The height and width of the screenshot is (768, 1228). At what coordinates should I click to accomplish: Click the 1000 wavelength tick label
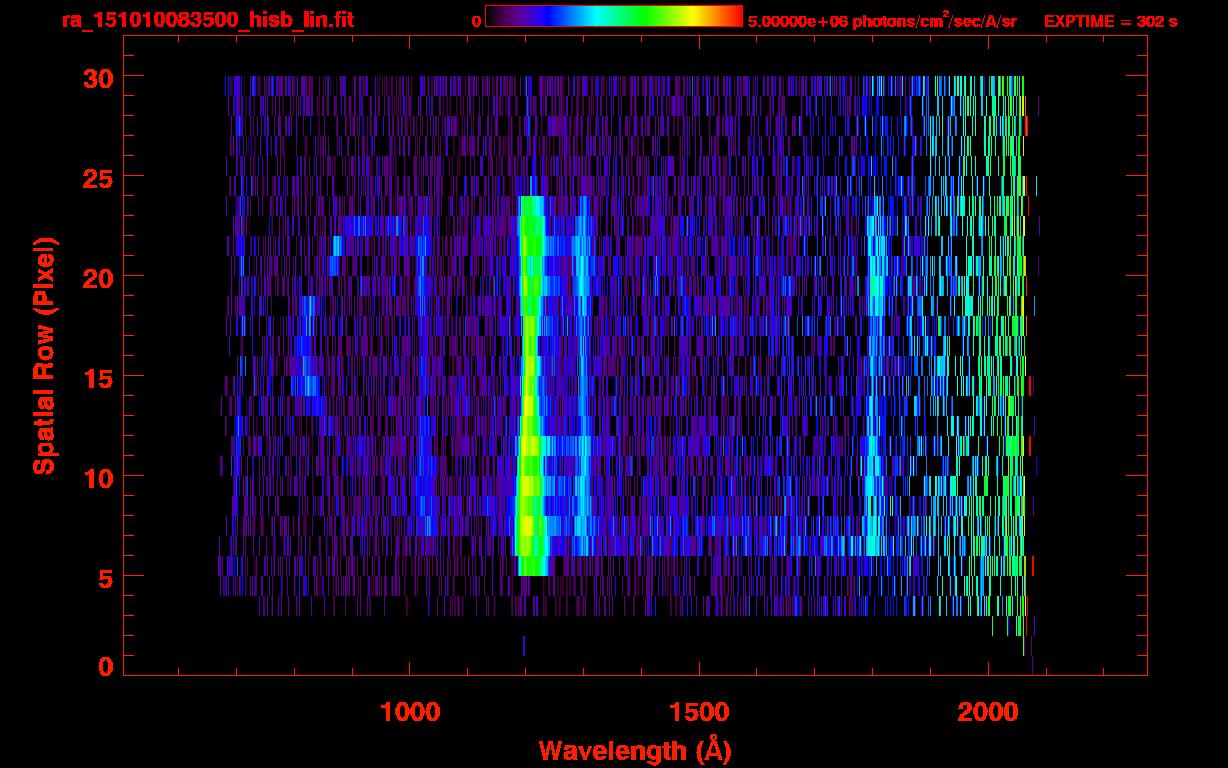(x=409, y=711)
